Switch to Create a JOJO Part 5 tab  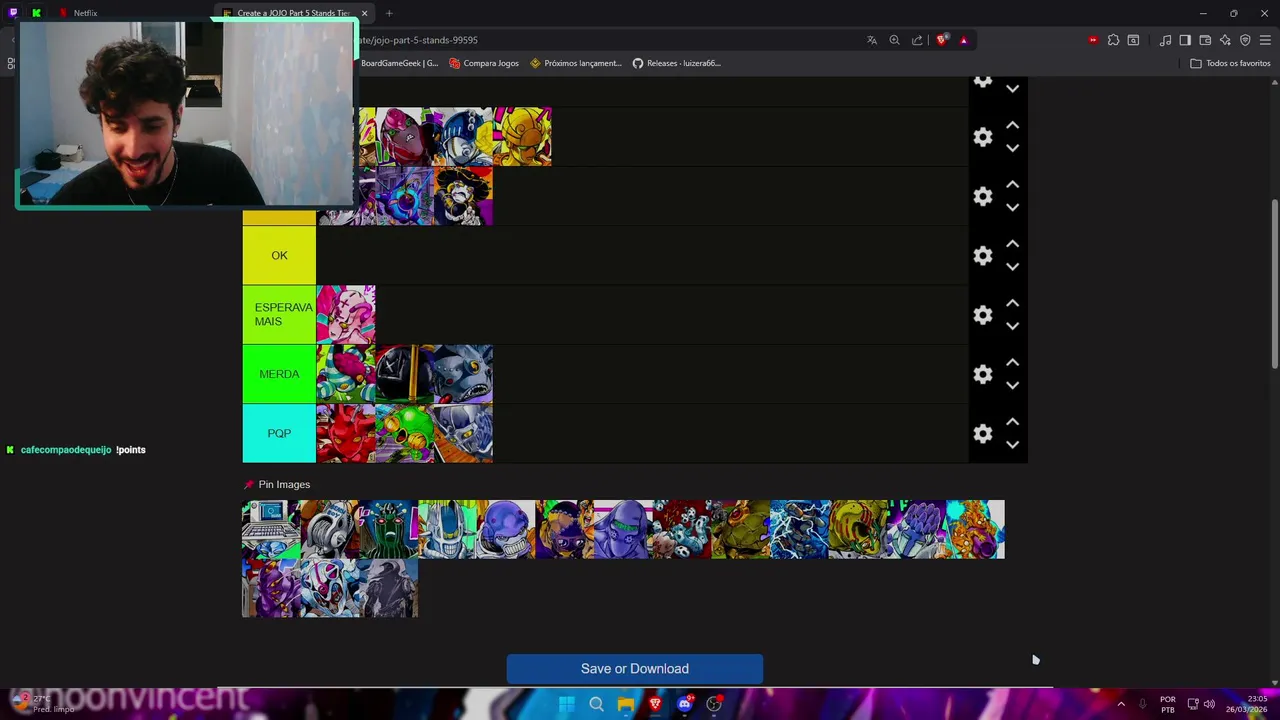(x=292, y=13)
